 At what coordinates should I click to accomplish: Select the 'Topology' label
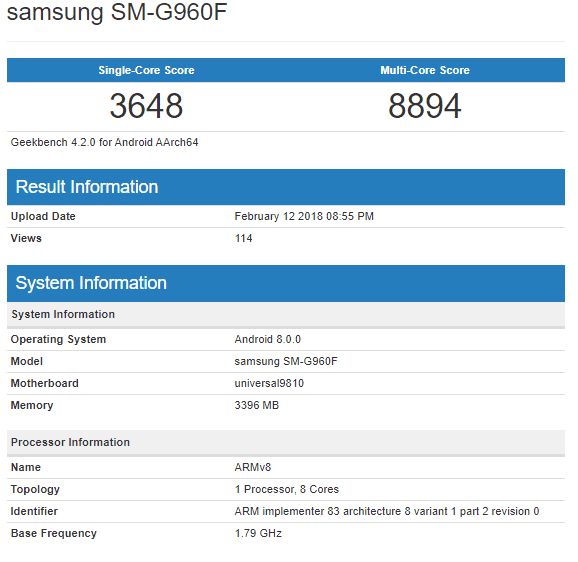coord(35,489)
